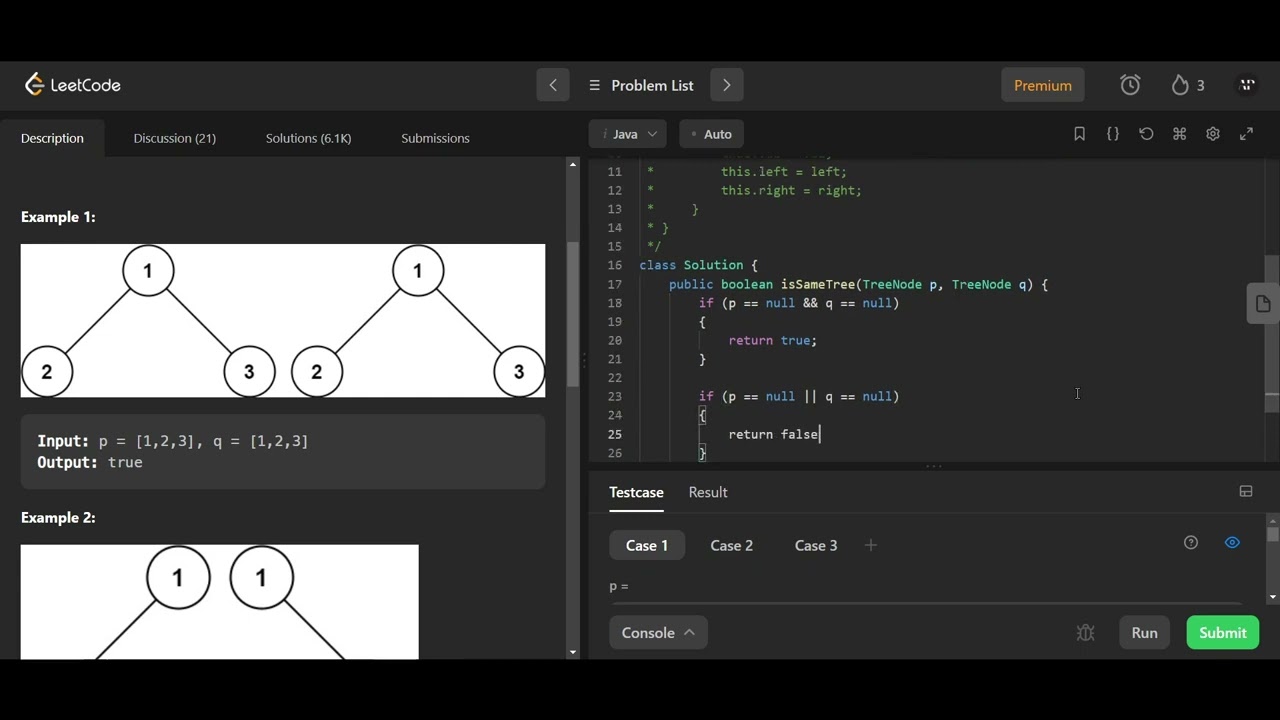Select testcase Case 1
Screen dimensions: 1280x720
(647, 545)
